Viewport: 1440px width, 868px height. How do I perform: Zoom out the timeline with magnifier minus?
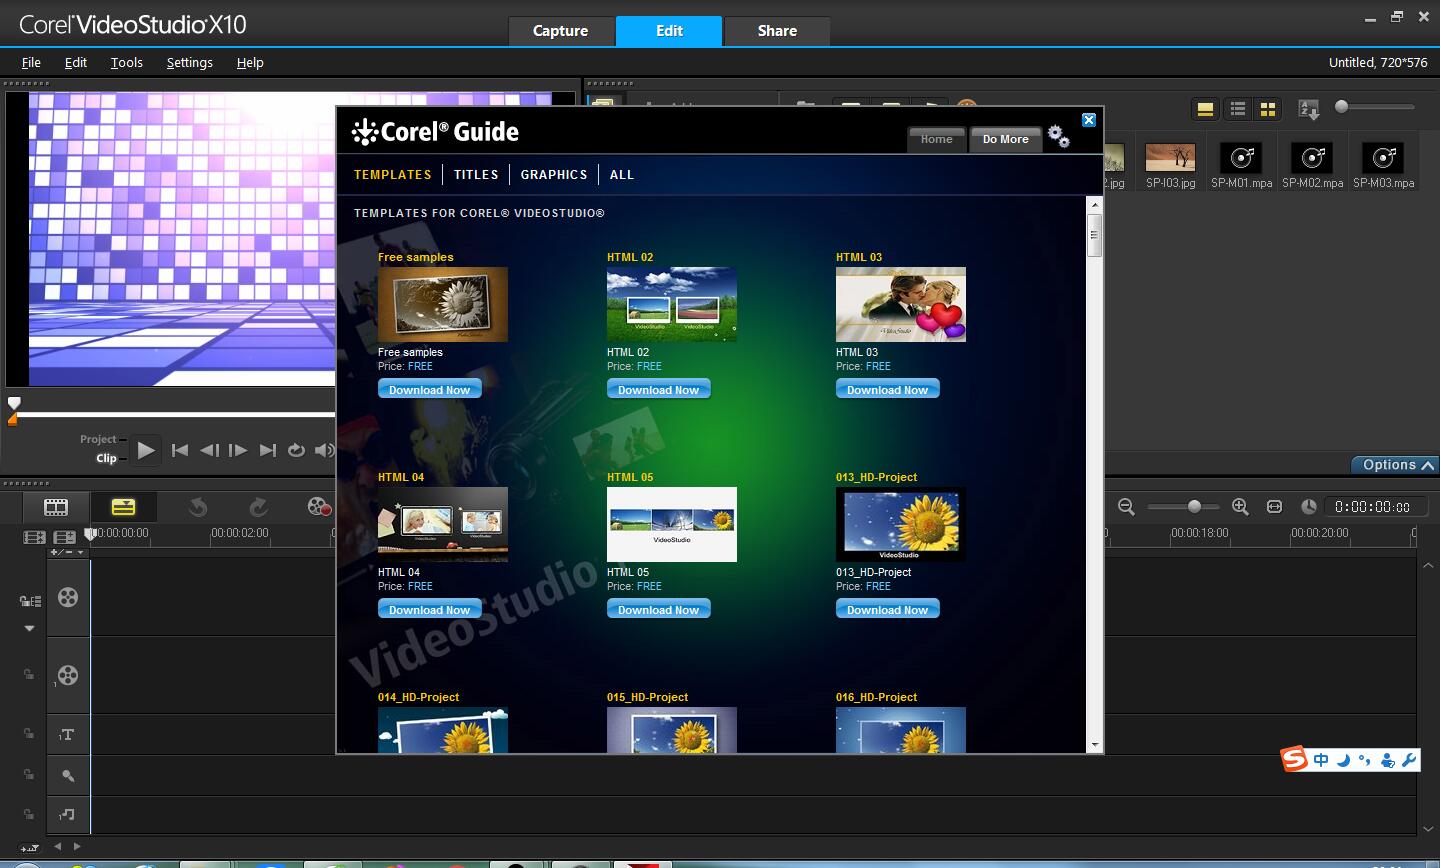[x=1126, y=507]
